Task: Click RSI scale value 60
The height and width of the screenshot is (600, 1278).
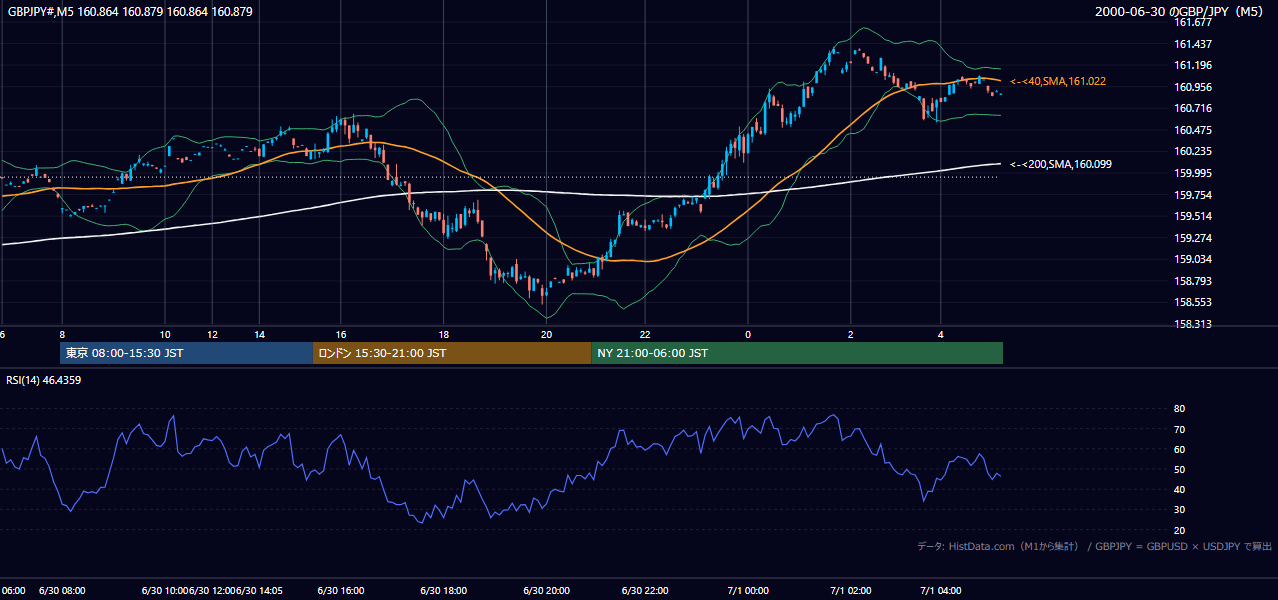Action: coord(1179,449)
